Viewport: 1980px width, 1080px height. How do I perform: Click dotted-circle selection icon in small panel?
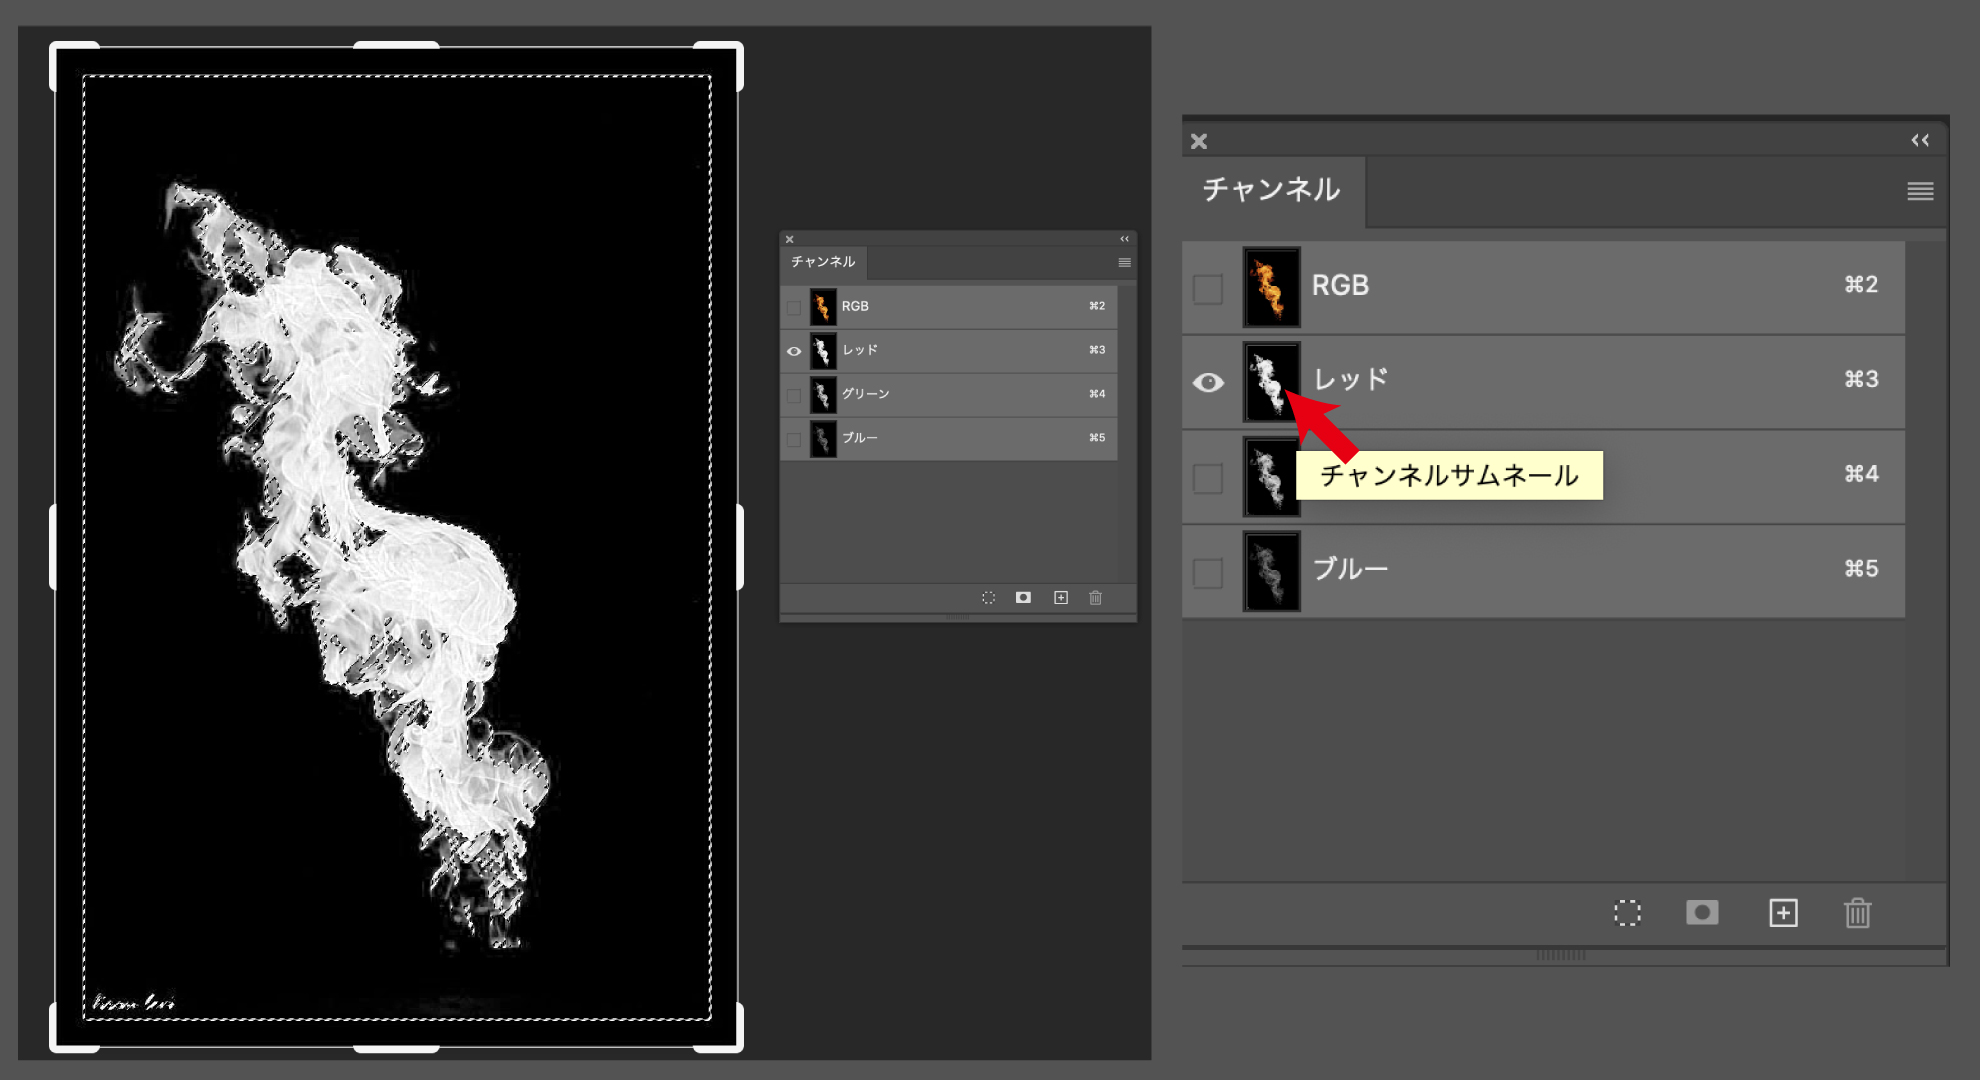pyautogui.click(x=988, y=598)
